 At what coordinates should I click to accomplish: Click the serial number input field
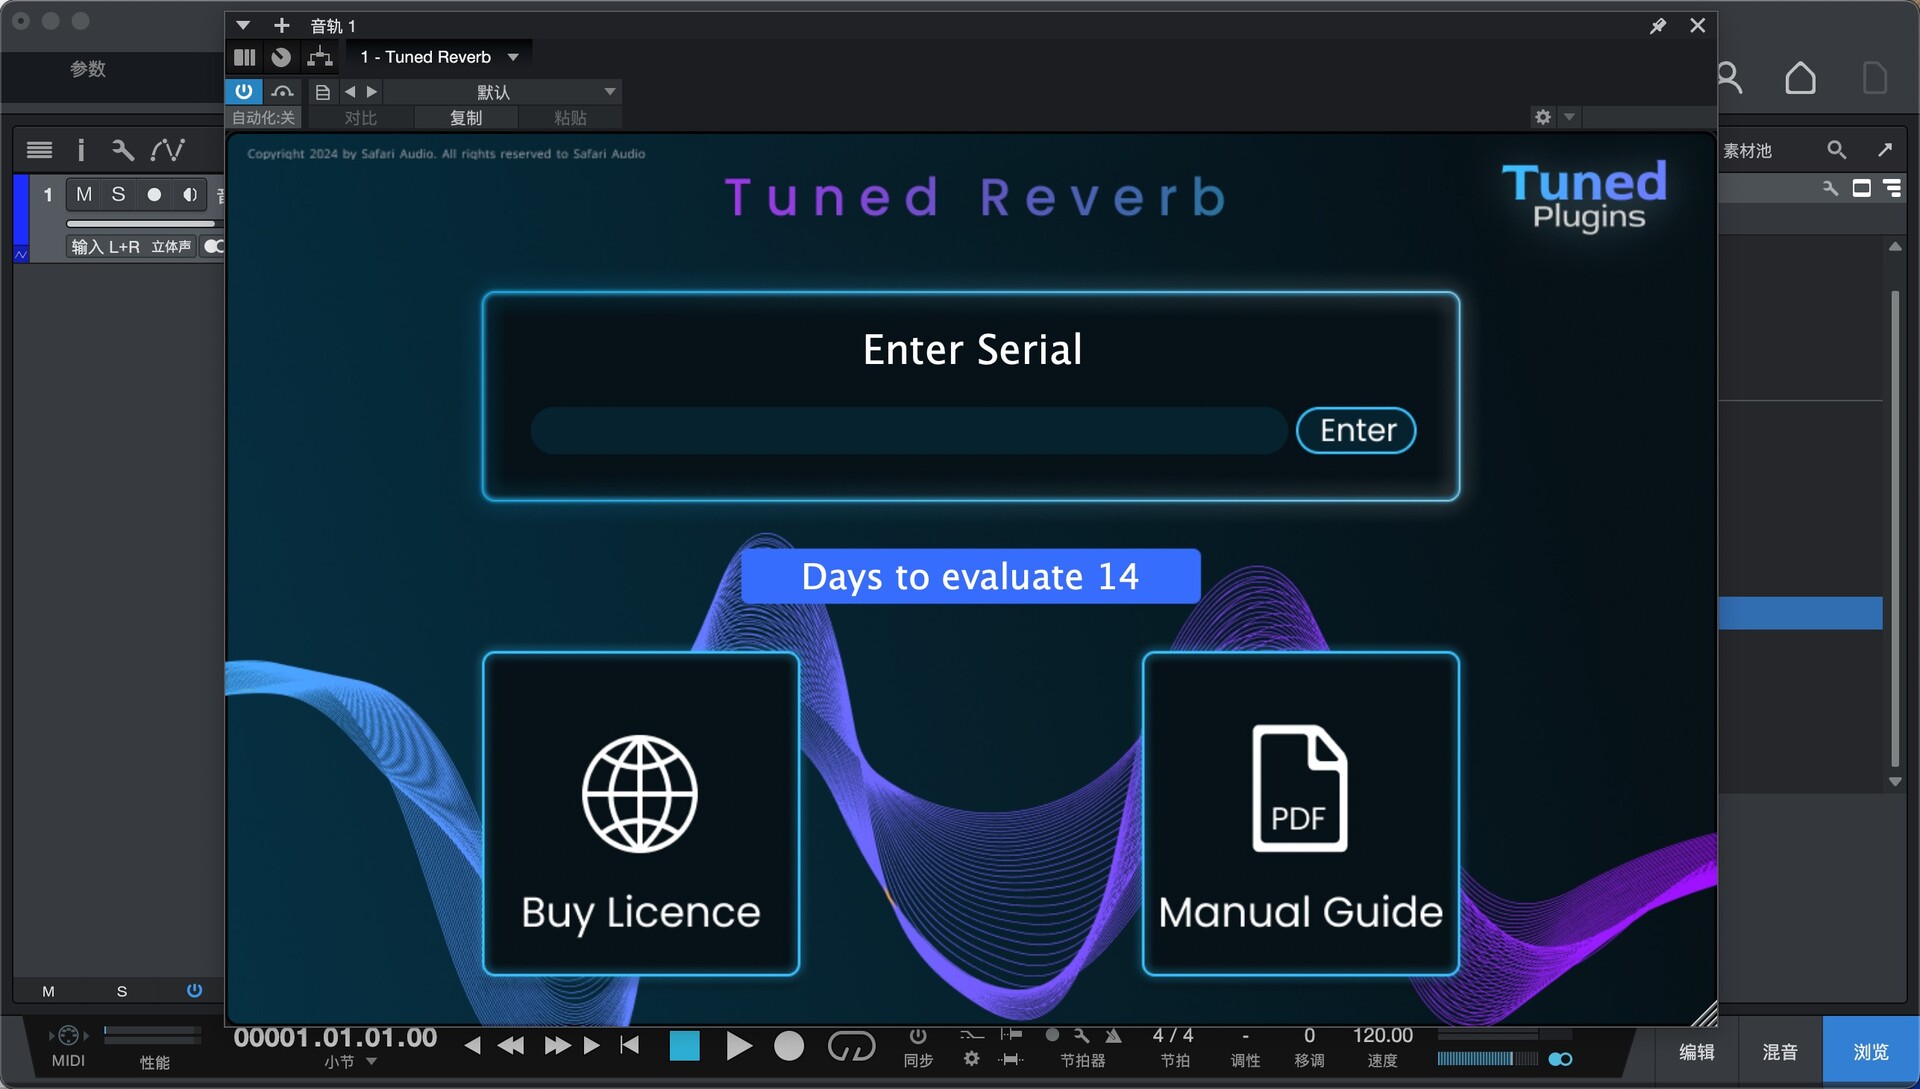(x=908, y=430)
